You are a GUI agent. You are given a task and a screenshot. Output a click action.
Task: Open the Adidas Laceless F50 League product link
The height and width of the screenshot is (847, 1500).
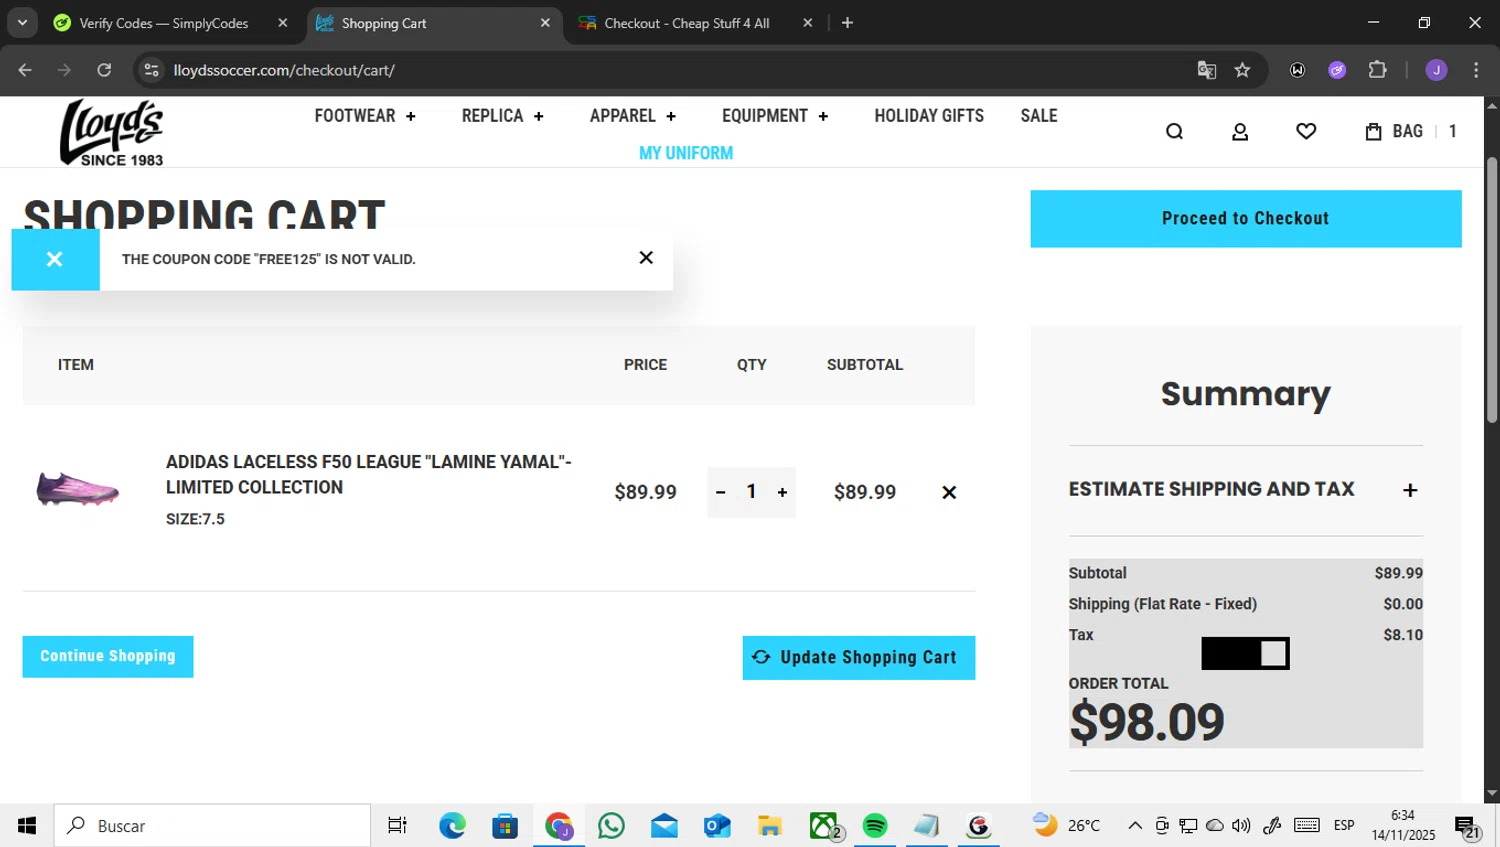[368, 474]
